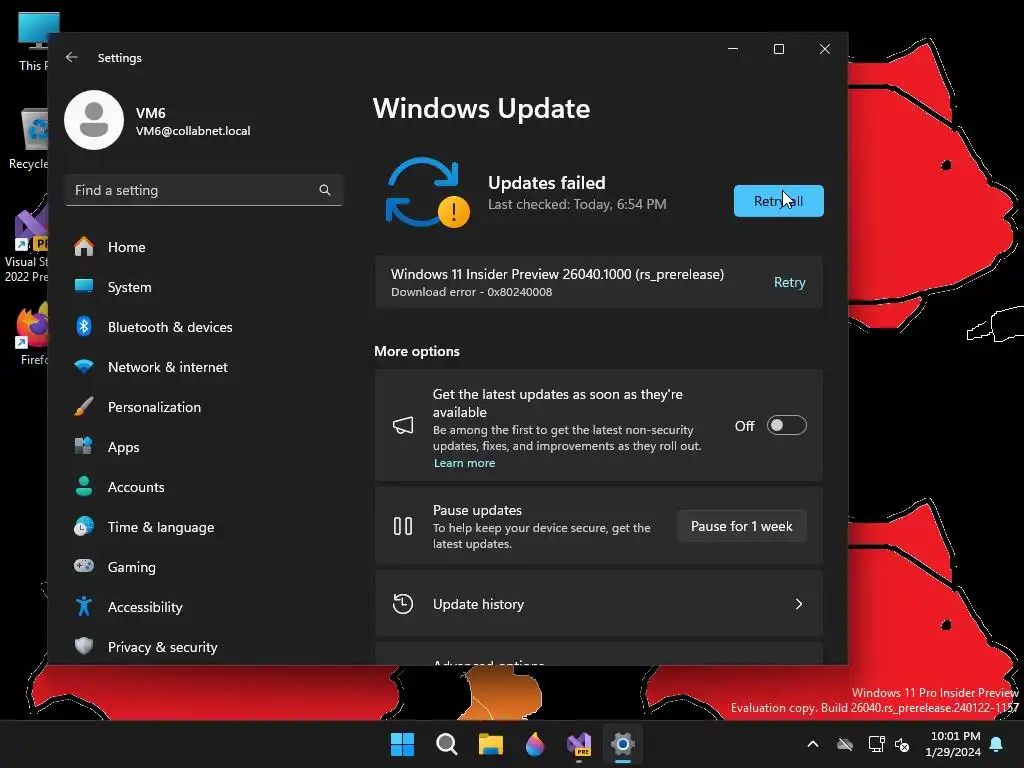This screenshot has width=1024, height=768.
Task: Click the muted speaker tray icon
Action: tap(903, 744)
